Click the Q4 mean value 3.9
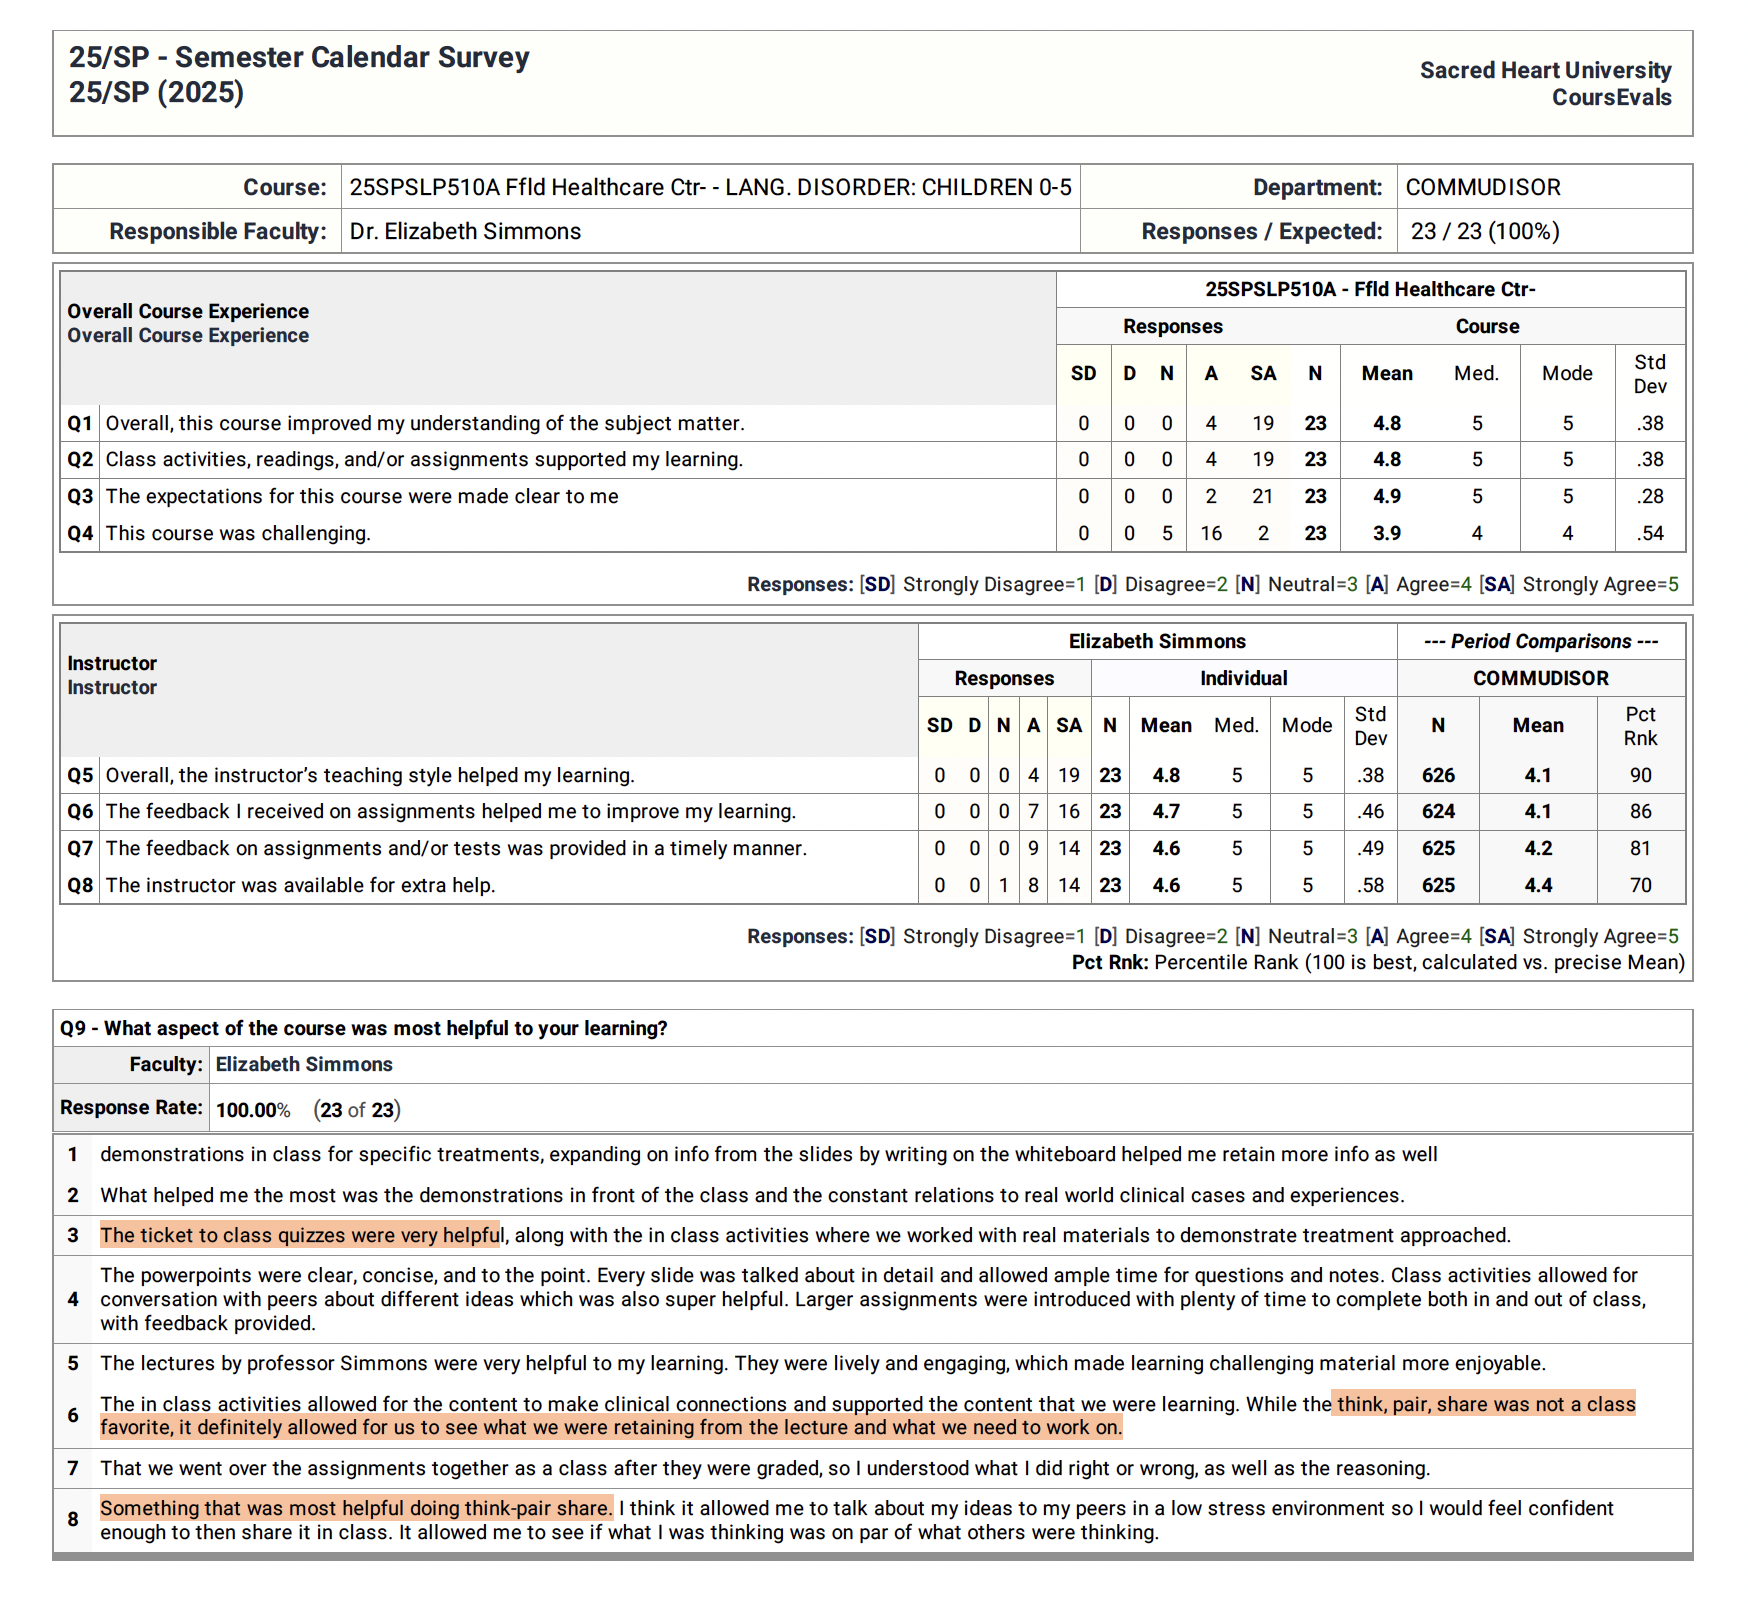The height and width of the screenshot is (1604, 1748). [x=1386, y=534]
